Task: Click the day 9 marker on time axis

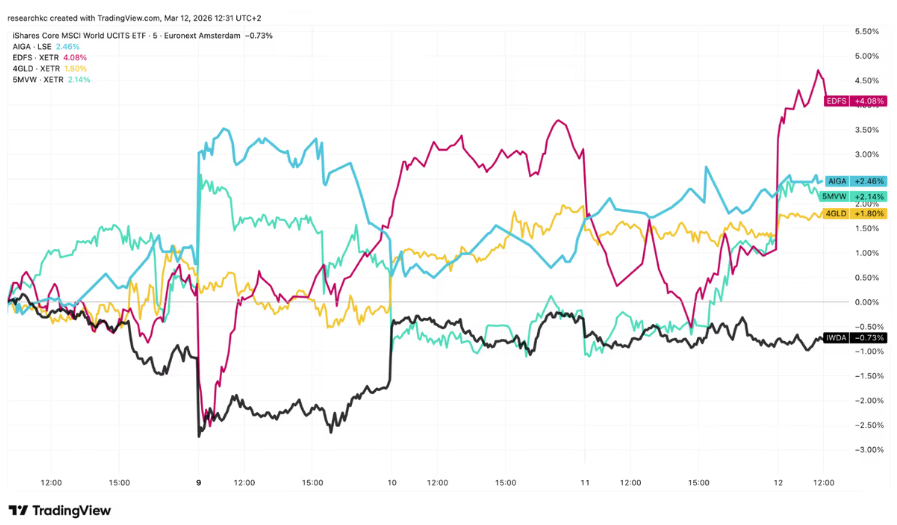Action: tap(199, 482)
